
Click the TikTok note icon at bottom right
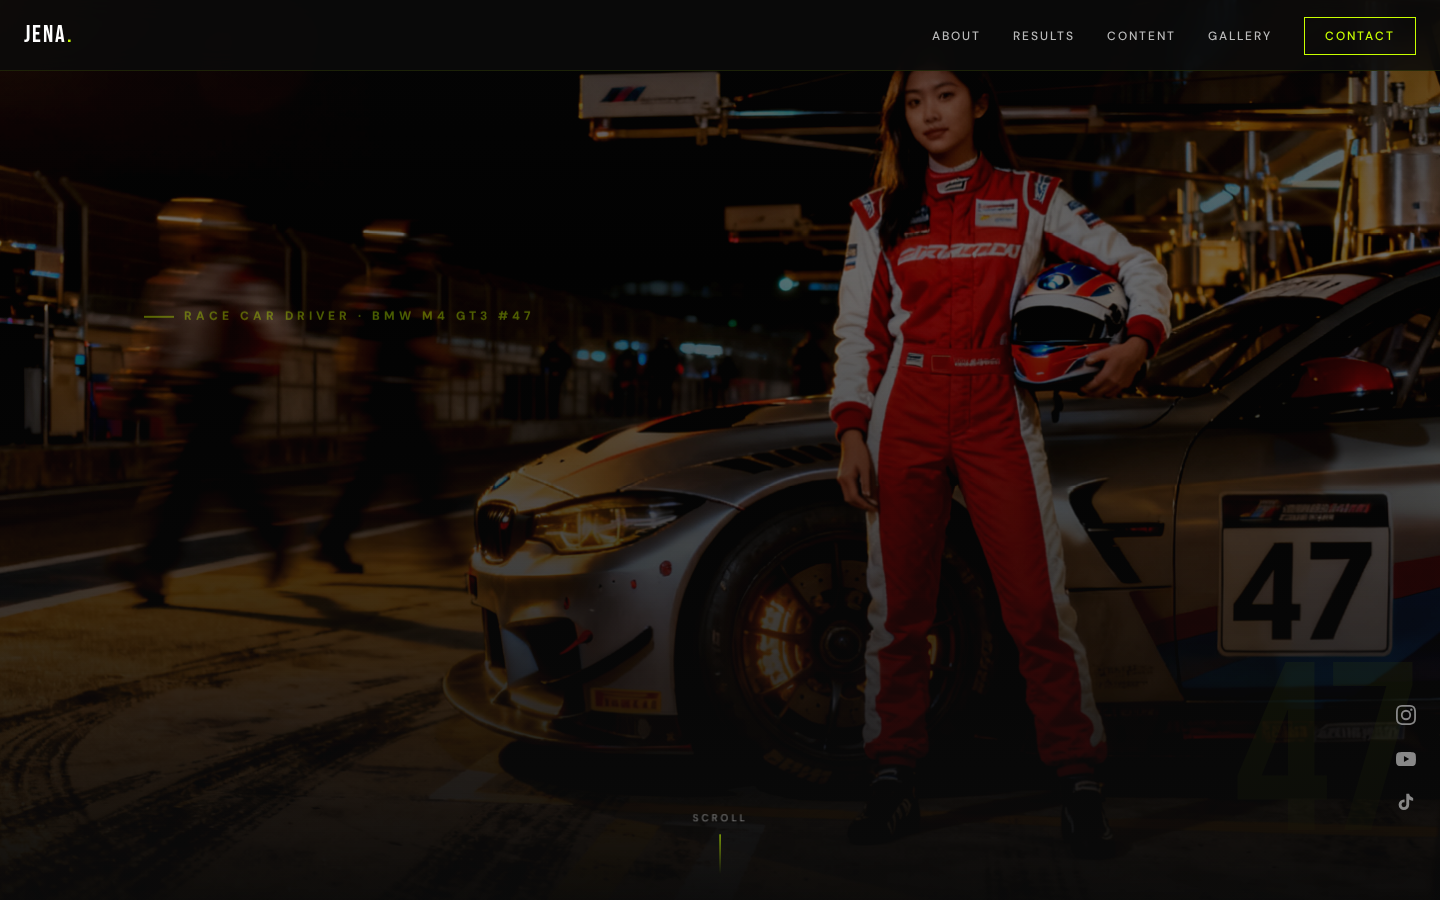(1406, 801)
